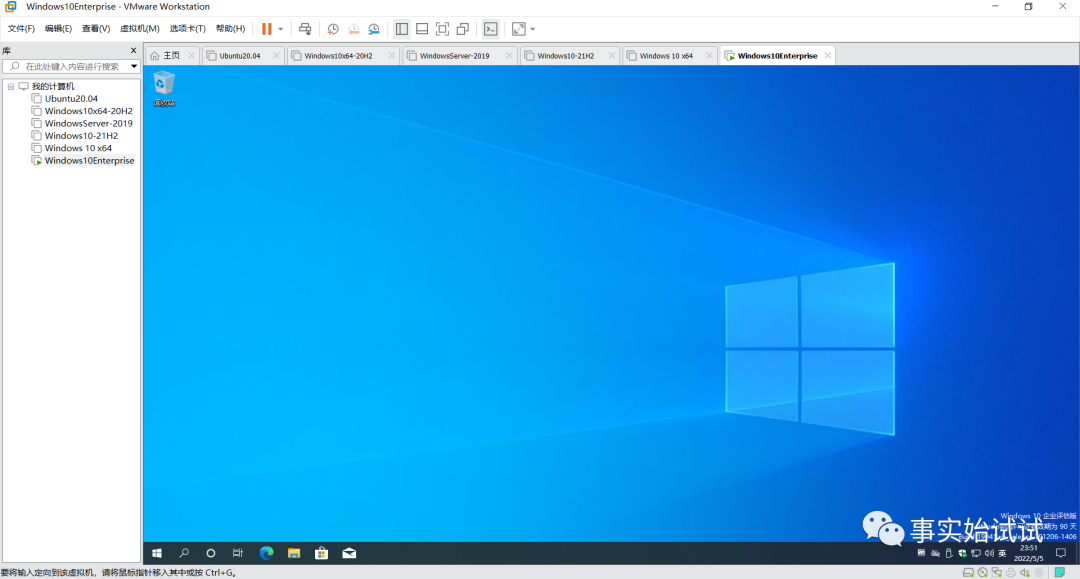Open Cortana in the guest taskbar
Viewport: 1080px width, 579px height.
pos(211,553)
